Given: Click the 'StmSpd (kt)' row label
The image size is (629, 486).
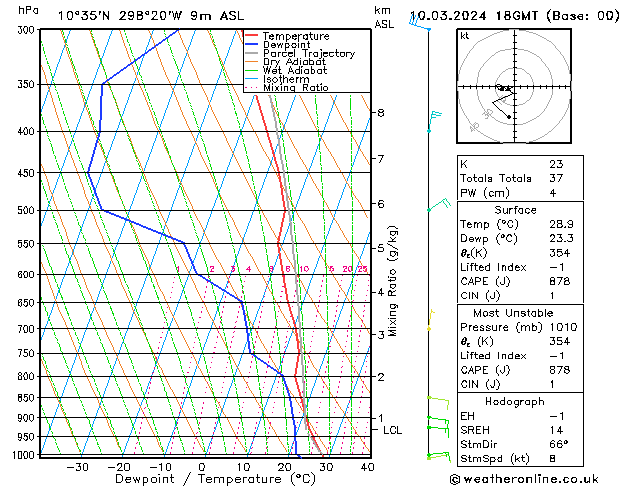Looking at the screenshot, I should (x=495, y=458).
